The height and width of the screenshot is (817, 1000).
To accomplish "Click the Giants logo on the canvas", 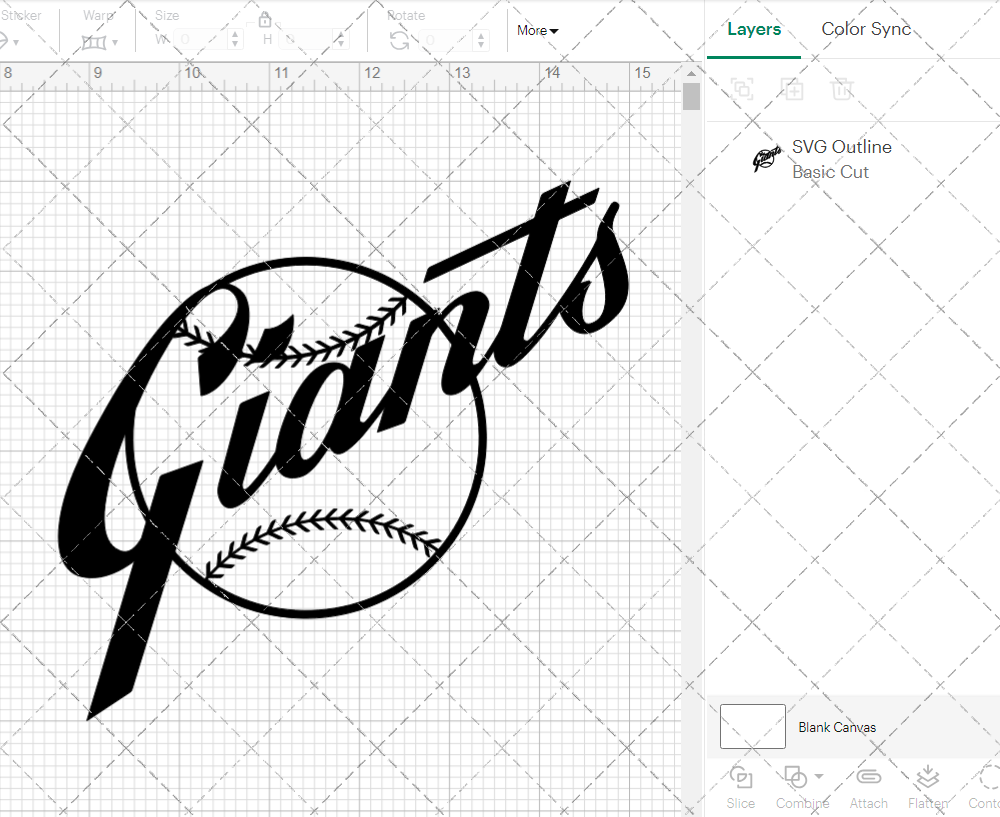I will (x=310, y=430).
